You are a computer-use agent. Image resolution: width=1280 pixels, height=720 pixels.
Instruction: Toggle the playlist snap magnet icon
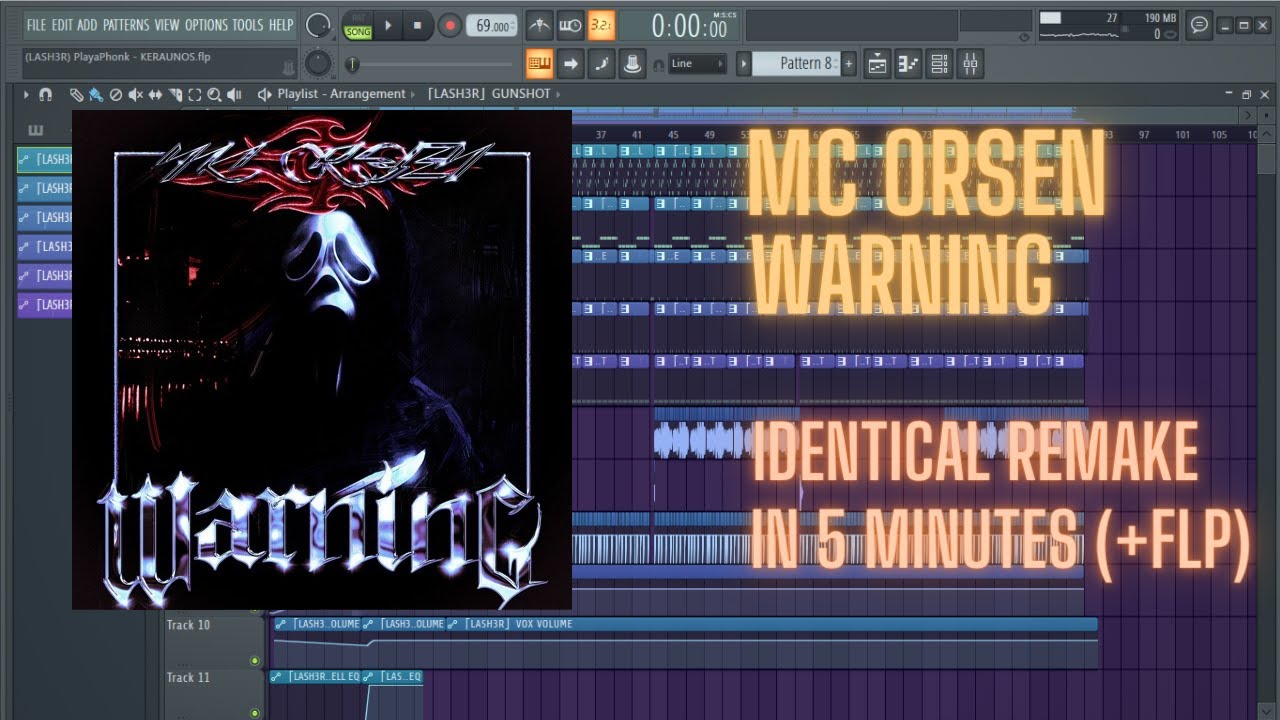(45, 94)
